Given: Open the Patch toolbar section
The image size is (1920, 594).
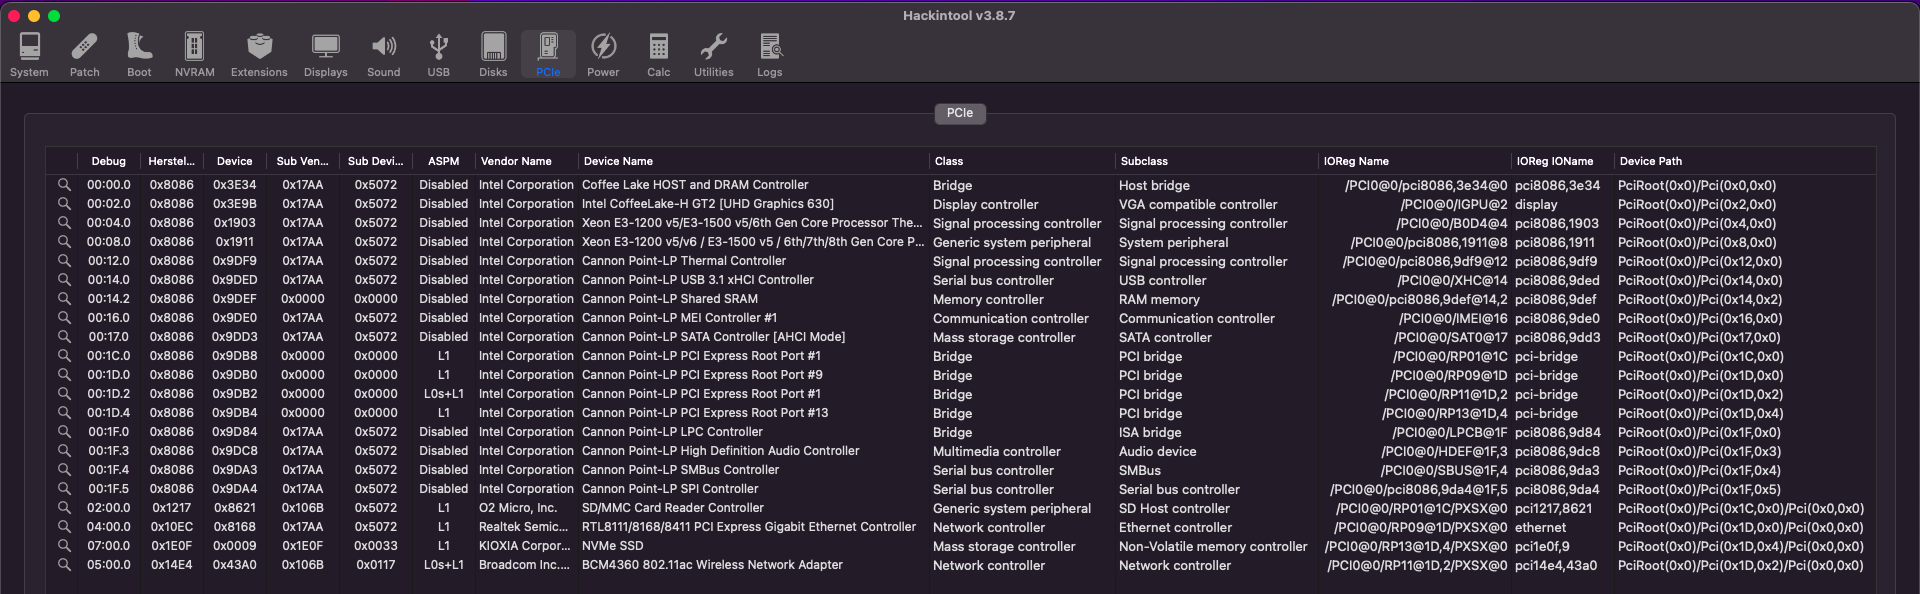Looking at the screenshot, I should coord(84,54).
